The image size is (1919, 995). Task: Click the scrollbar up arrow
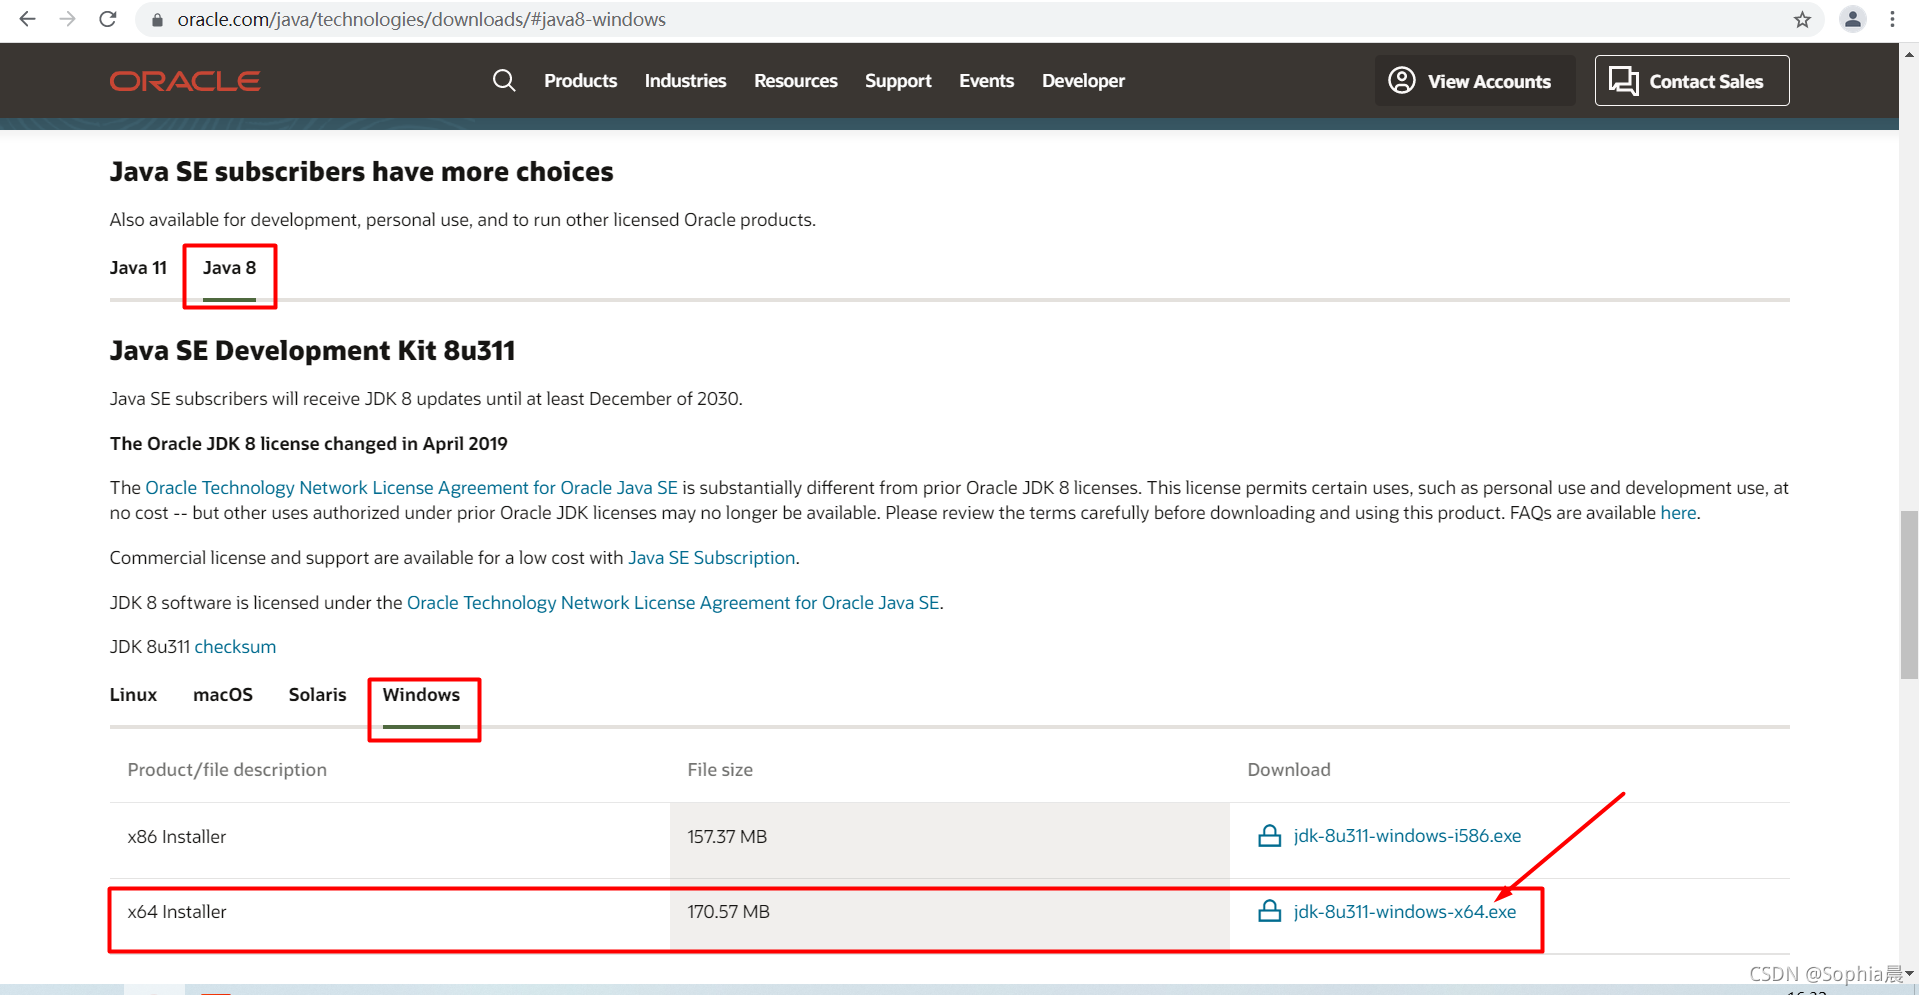click(x=1909, y=54)
